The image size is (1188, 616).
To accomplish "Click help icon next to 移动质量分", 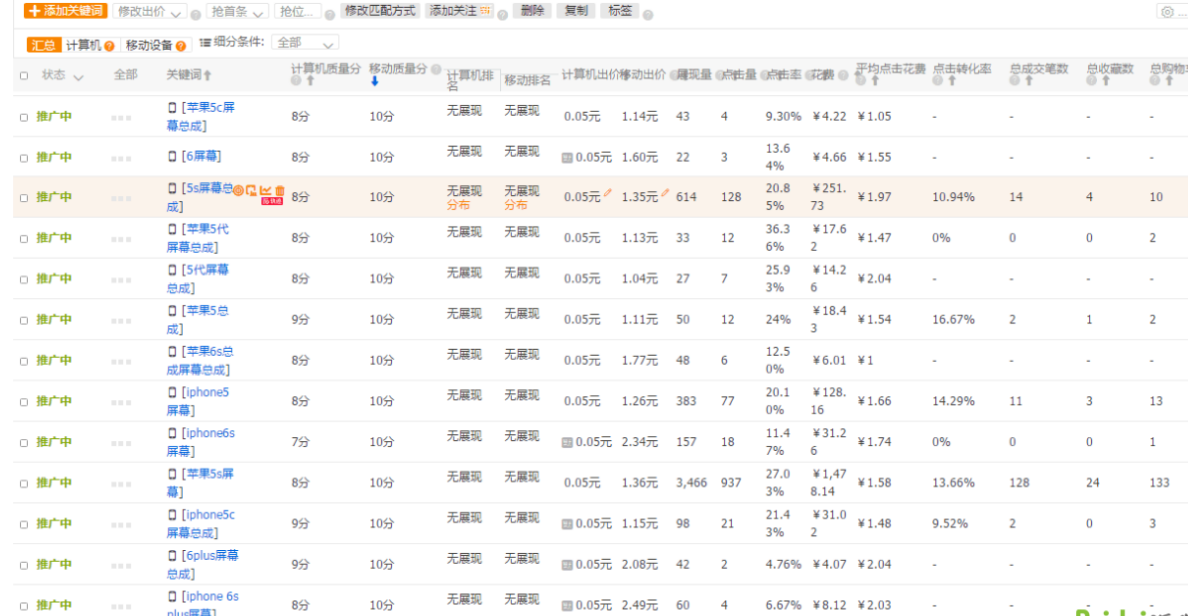I will point(436,69).
